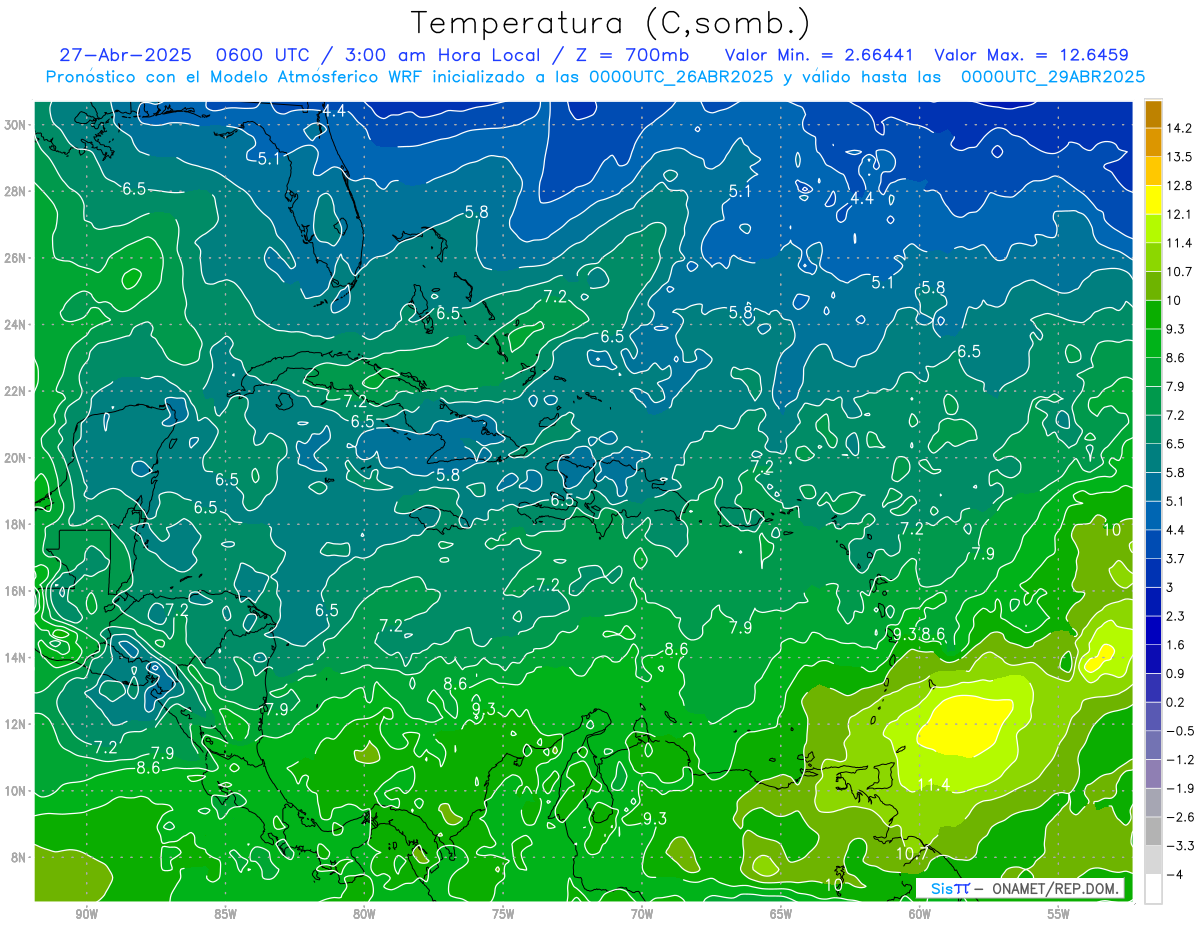Click the "Valor Max. = 12.6459" readout
Viewport: 1200px width, 927px height.
(x=1032, y=54)
